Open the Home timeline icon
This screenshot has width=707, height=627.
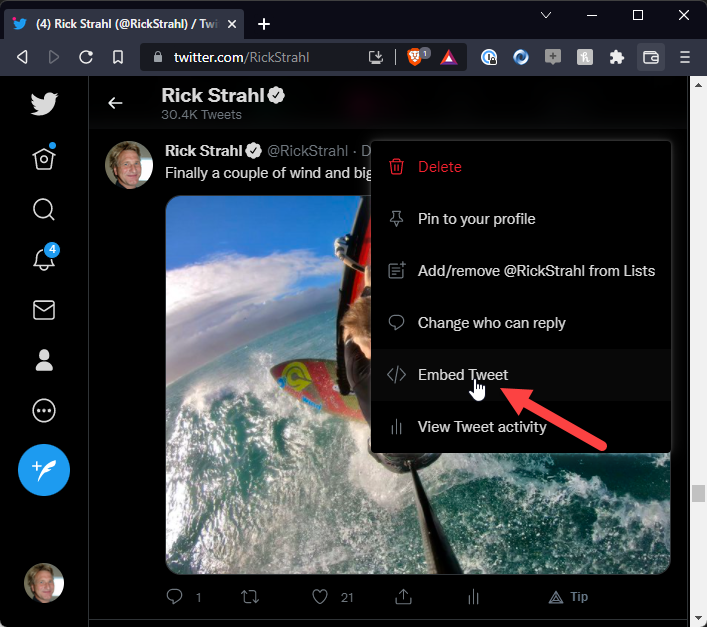coord(44,157)
